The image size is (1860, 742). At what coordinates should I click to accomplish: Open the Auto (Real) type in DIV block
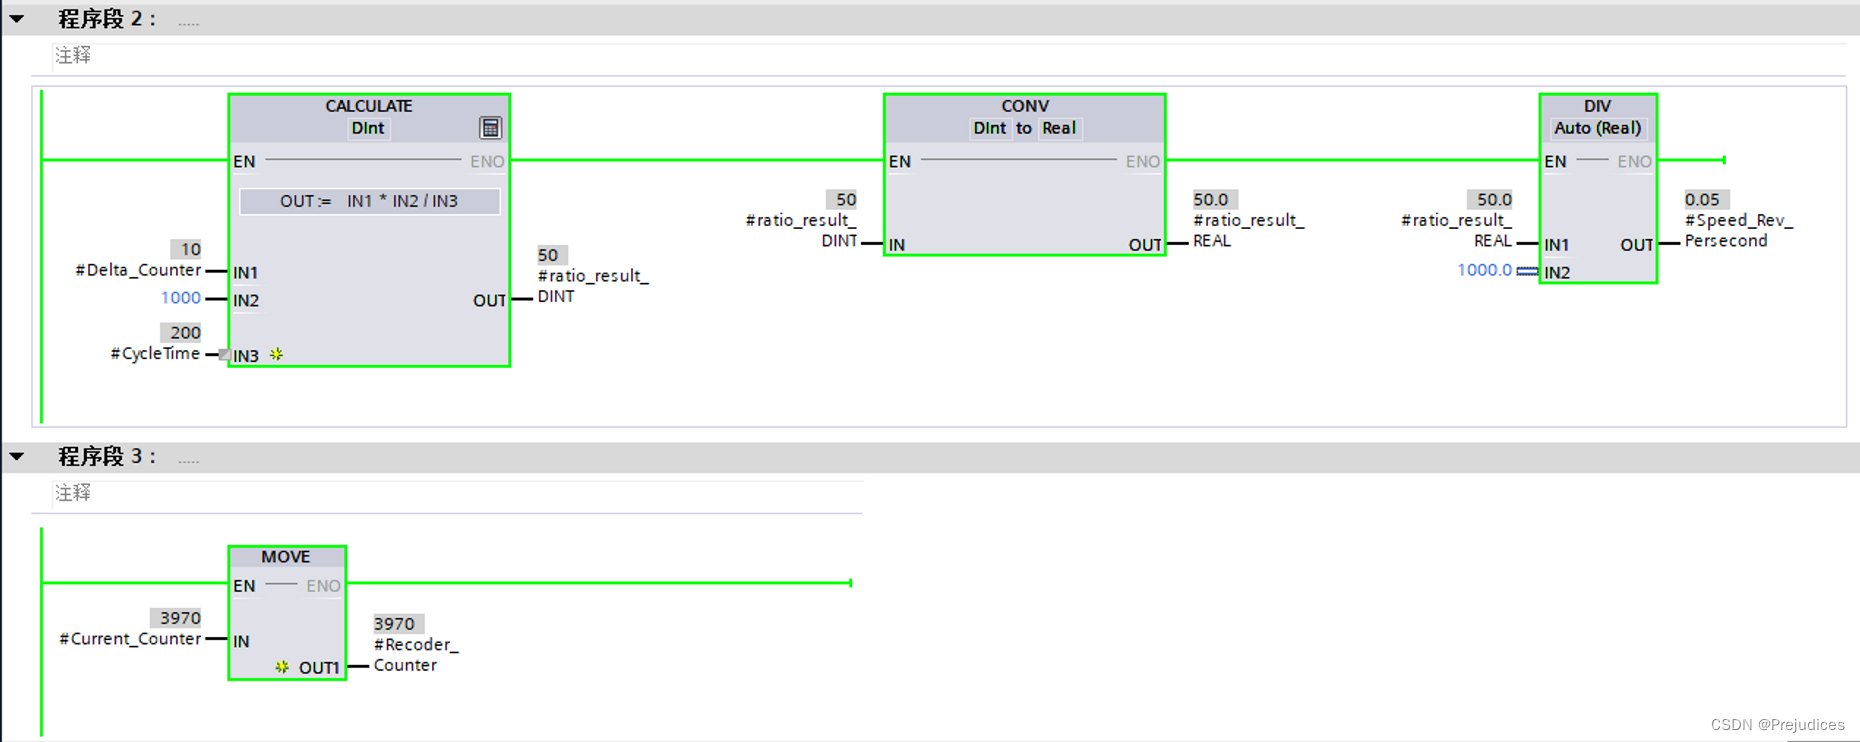[1597, 128]
